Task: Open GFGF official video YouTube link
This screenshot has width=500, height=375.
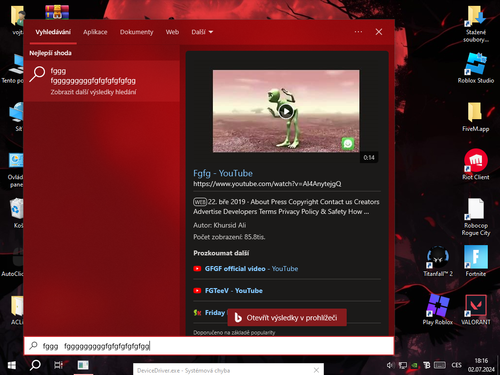Action: coord(251,269)
